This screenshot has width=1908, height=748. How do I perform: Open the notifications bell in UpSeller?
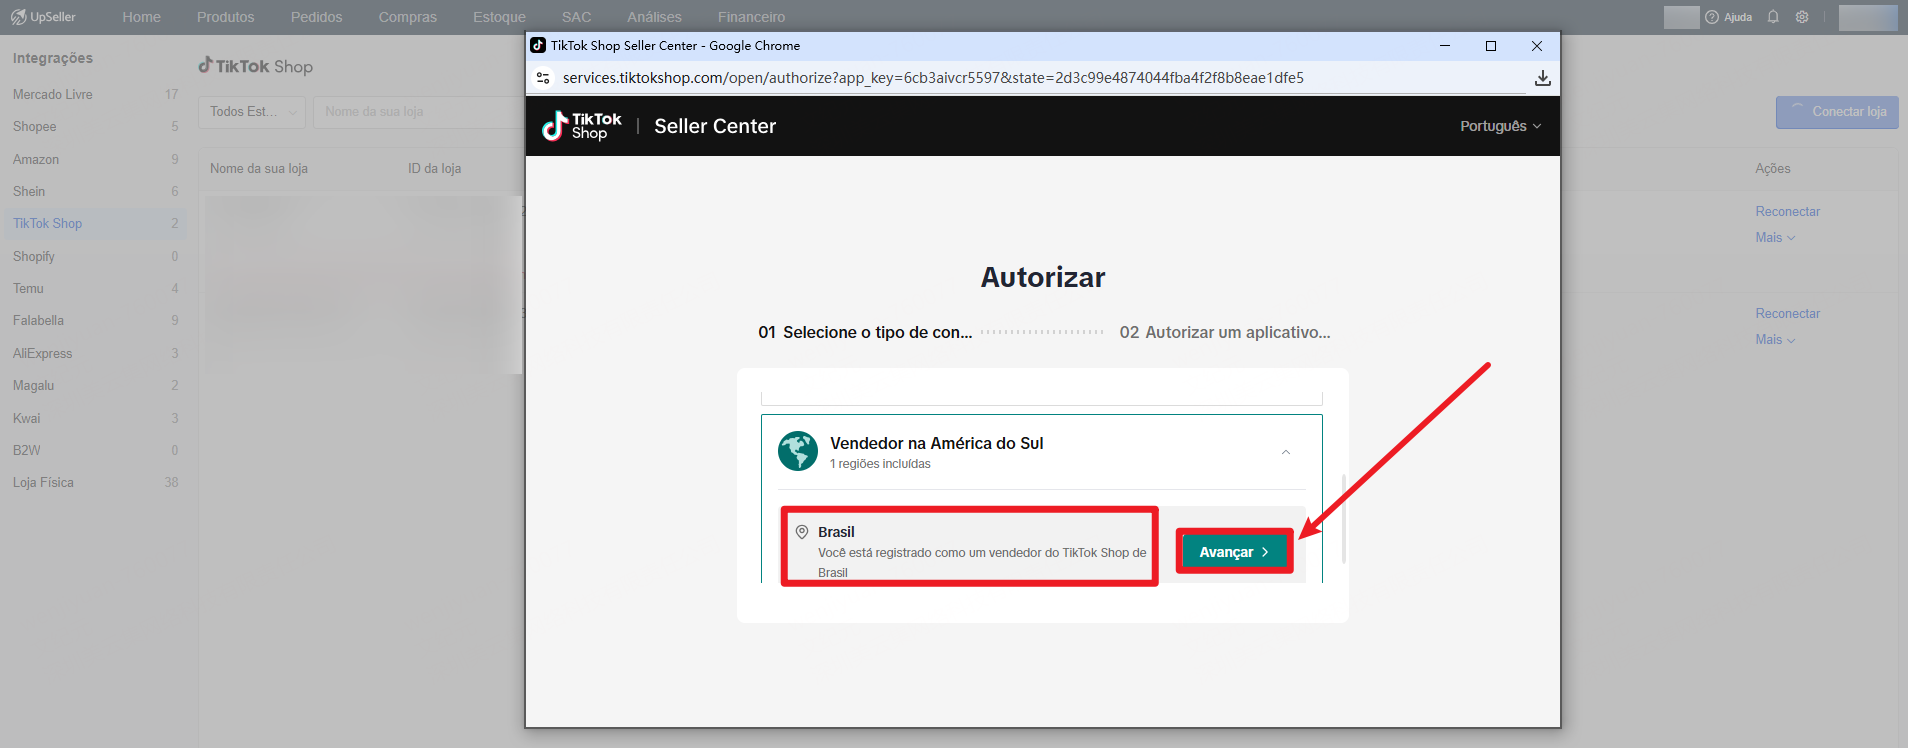[x=1773, y=17]
